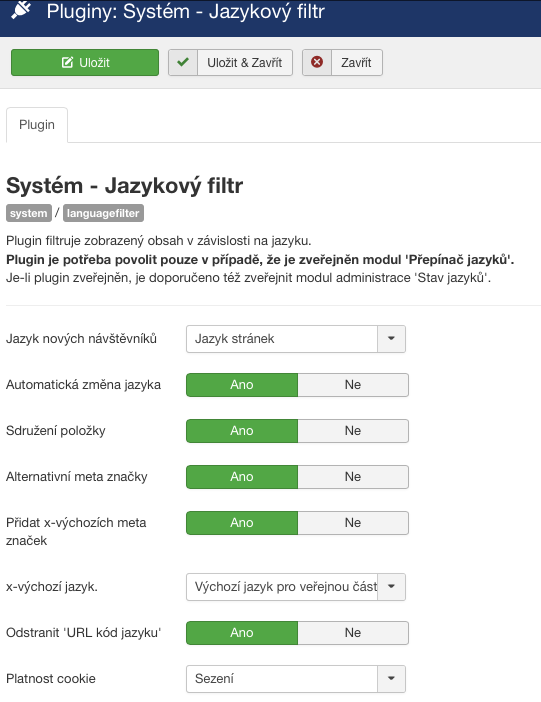Expand the x-výchozí jazyk dropdown arrow
The height and width of the screenshot is (702, 541).
(391, 586)
